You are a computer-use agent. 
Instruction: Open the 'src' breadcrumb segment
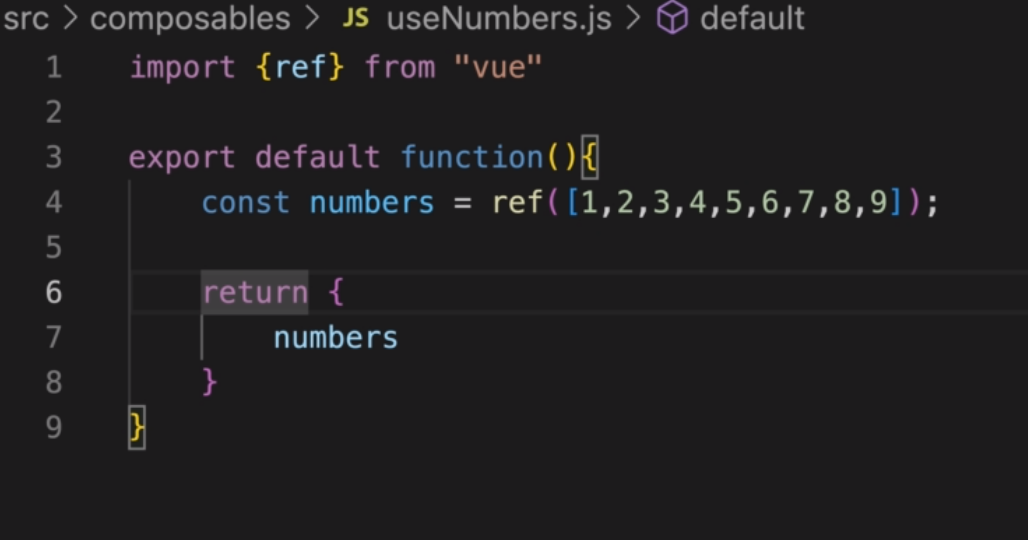point(25,19)
